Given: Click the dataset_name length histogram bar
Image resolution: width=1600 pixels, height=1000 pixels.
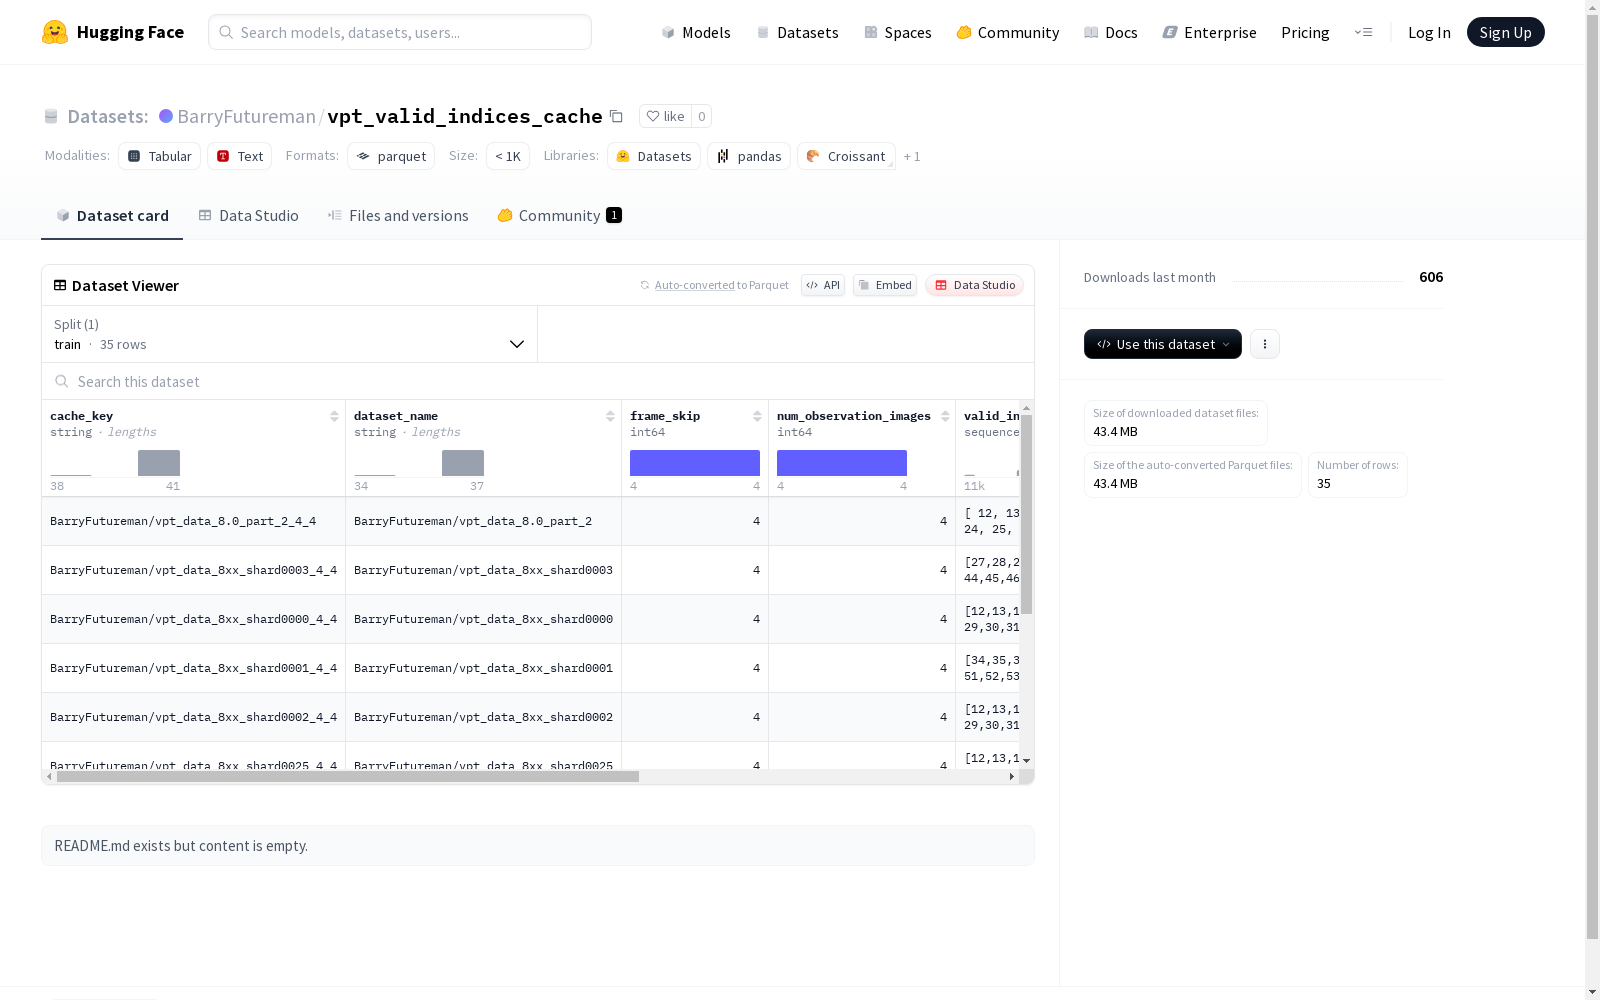Looking at the screenshot, I should pos(463,463).
